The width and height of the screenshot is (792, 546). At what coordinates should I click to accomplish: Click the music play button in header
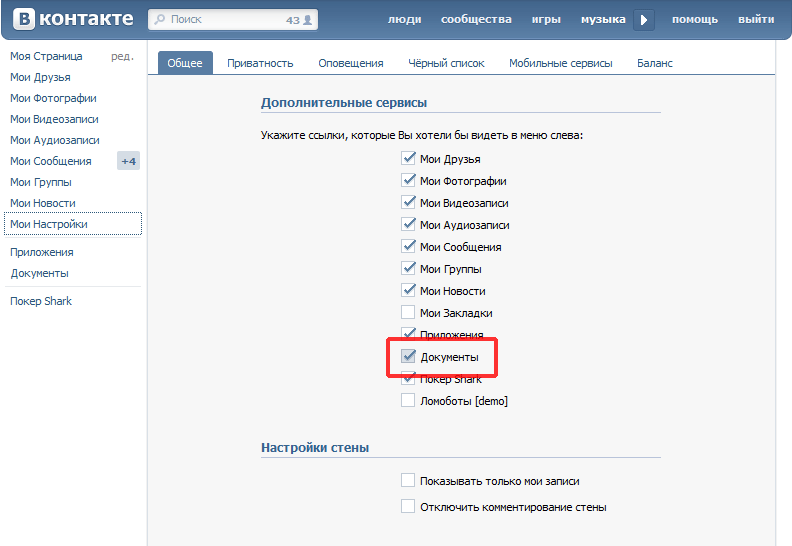point(644,20)
